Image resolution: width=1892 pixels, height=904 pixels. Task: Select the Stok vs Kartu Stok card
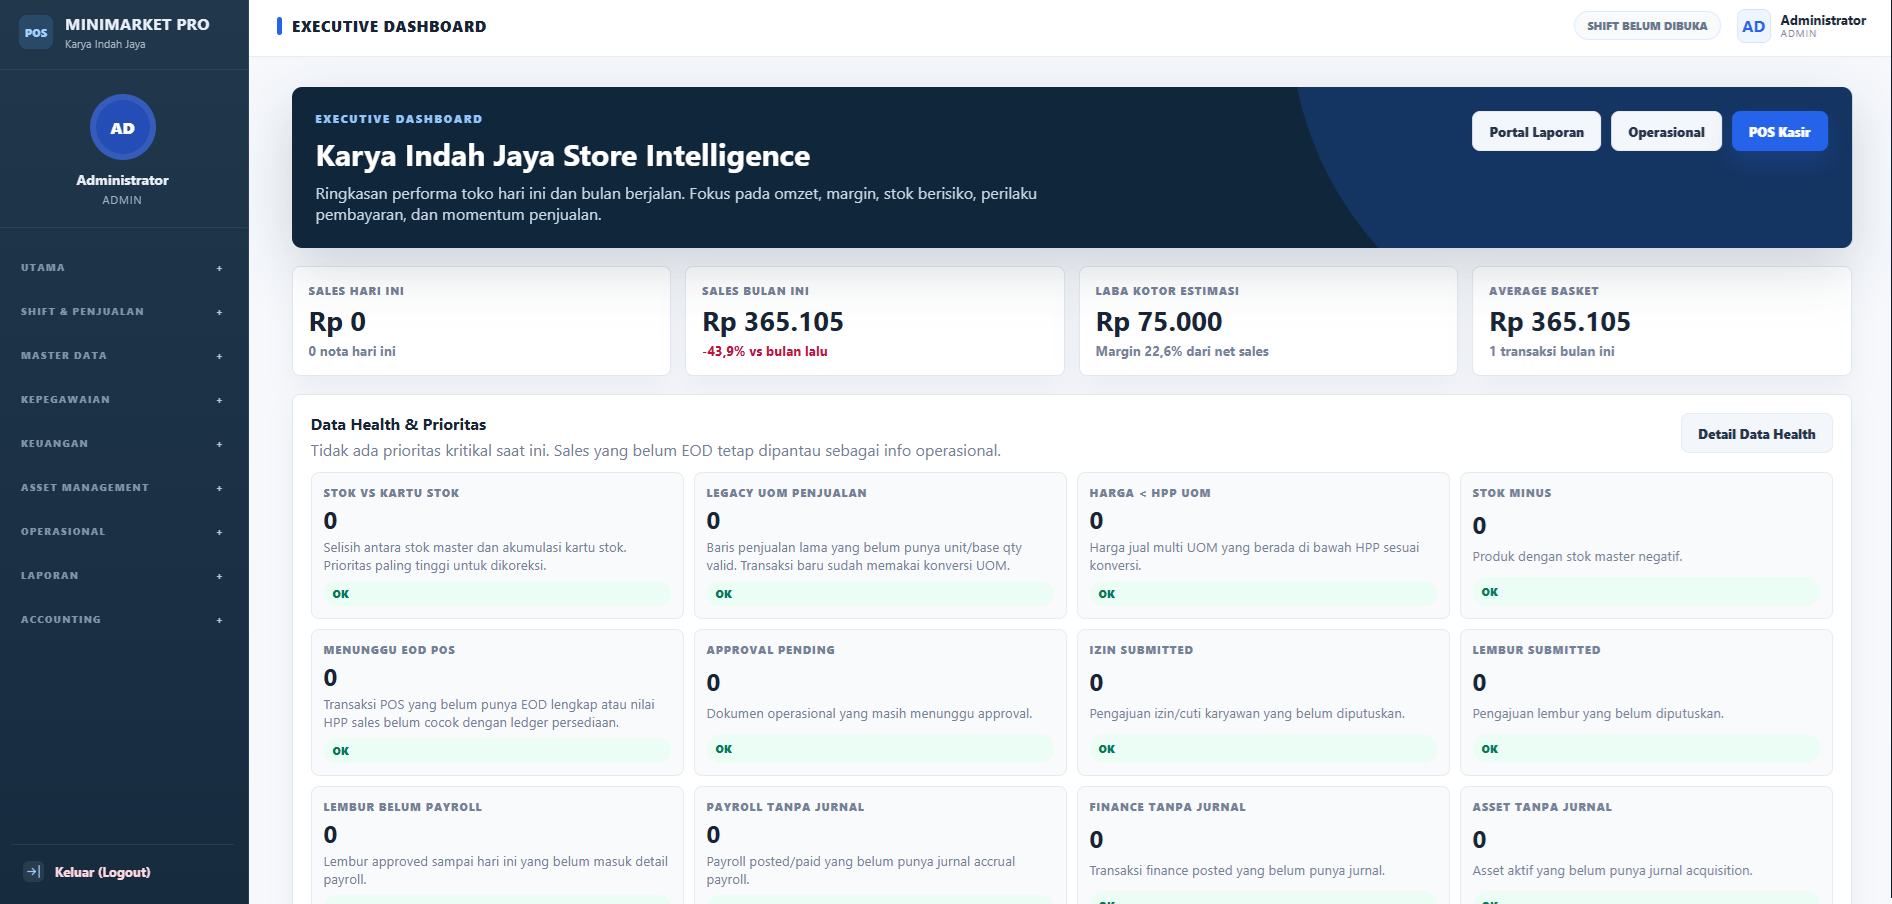click(x=497, y=545)
